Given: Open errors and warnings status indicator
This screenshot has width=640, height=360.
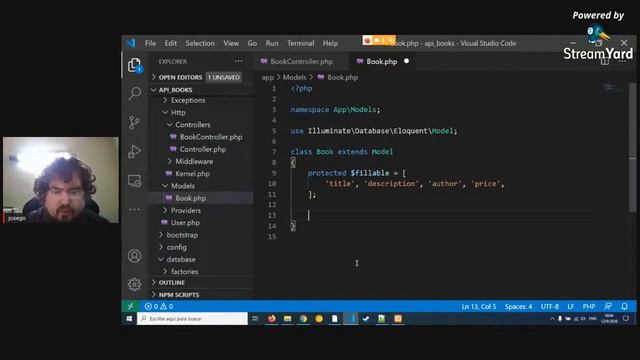Looking at the screenshot, I should point(159,306).
